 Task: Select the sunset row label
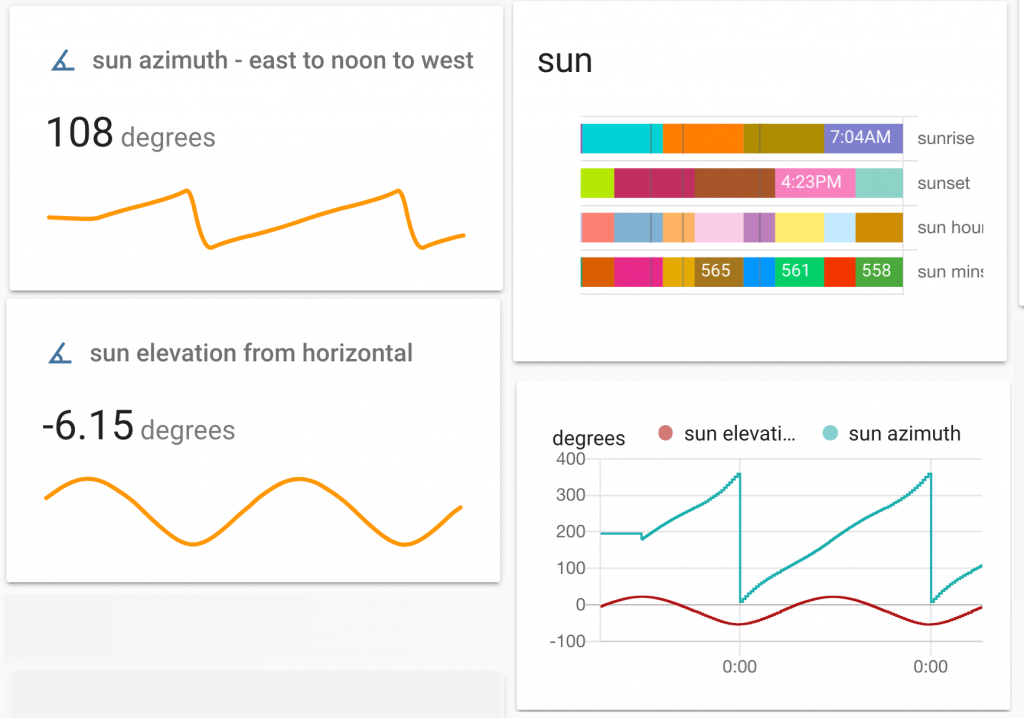(944, 183)
